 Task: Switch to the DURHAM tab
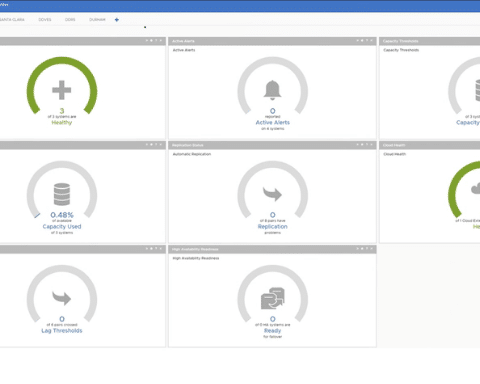pos(97,20)
